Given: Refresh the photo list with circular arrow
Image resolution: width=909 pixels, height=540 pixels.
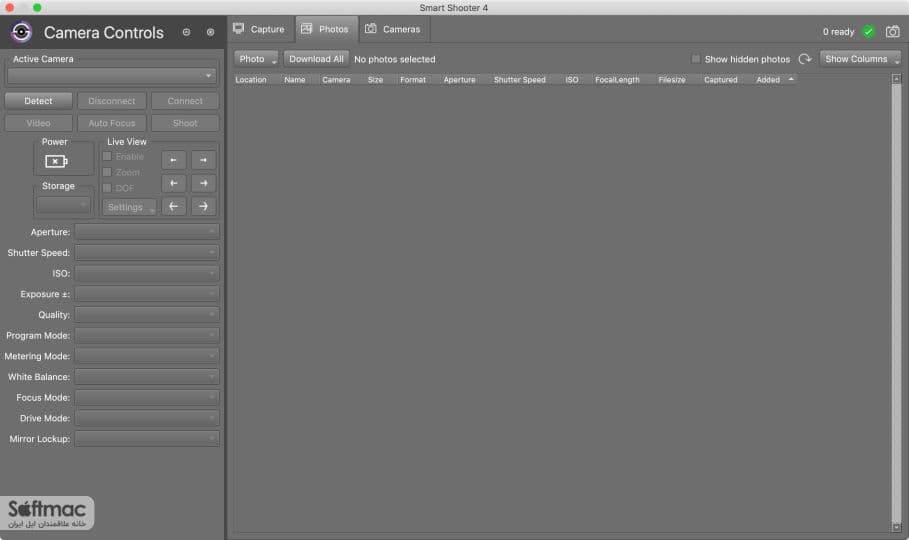Looking at the screenshot, I should coord(805,59).
